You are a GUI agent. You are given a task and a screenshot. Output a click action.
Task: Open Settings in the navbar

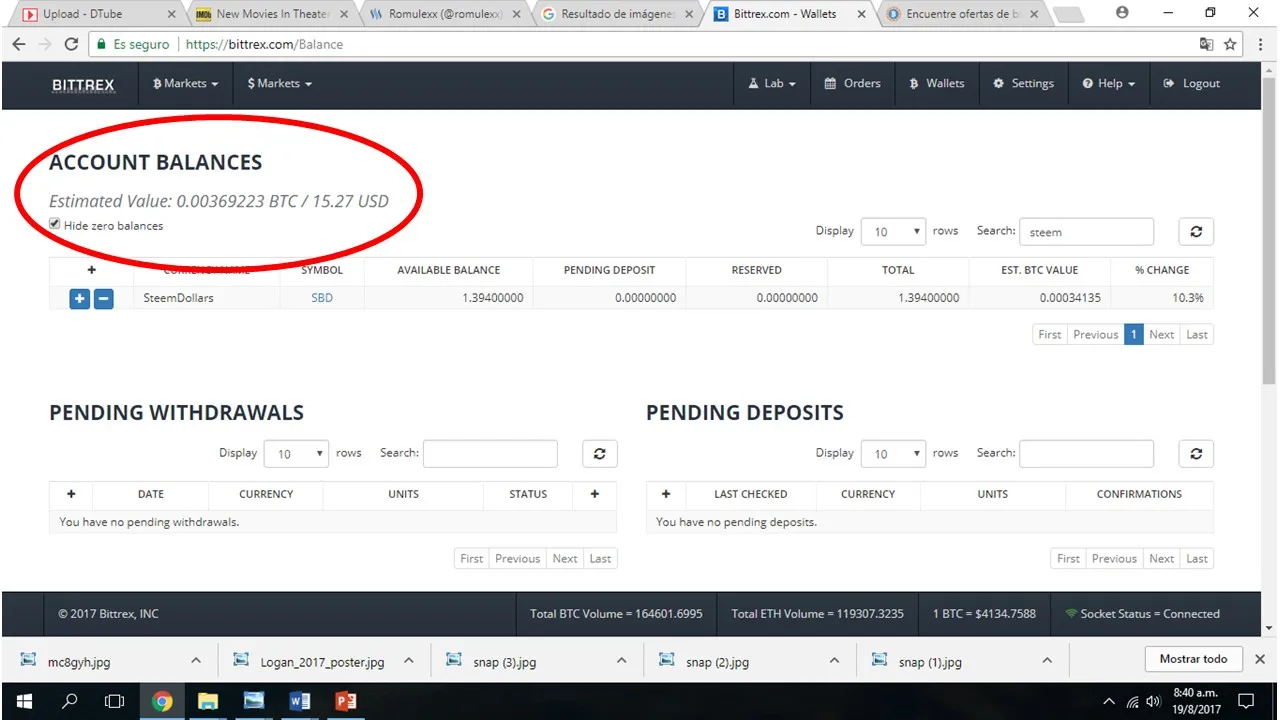(1023, 84)
